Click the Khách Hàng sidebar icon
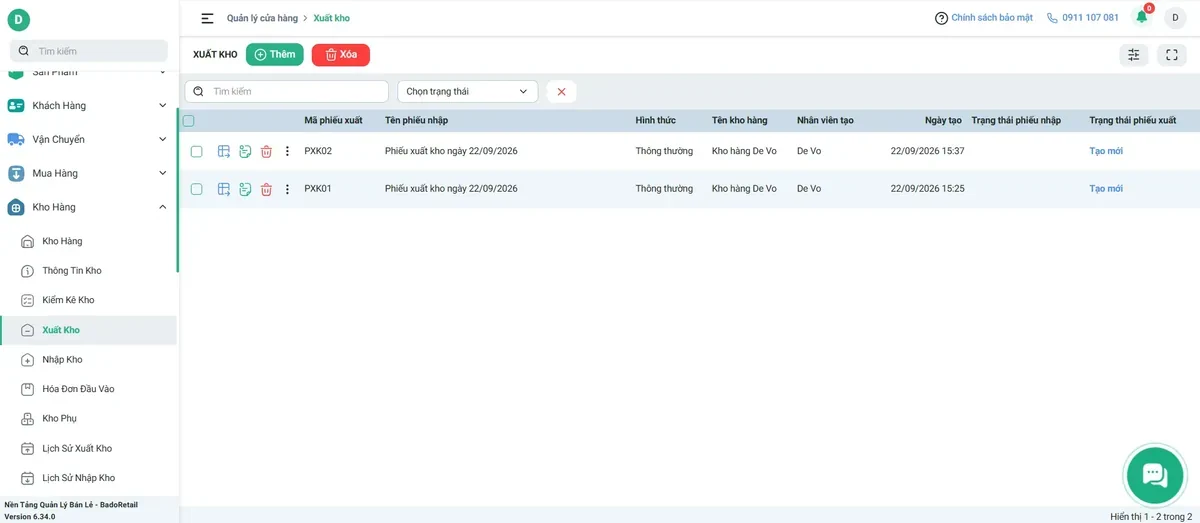 tap(16, 106)
